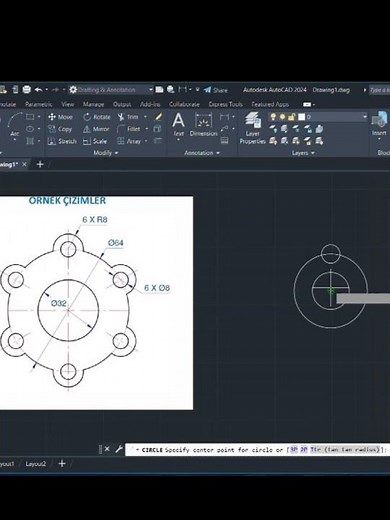Close the Drawing1 file tab
Viewport: 390px width, 520px height.
(24, 164)
